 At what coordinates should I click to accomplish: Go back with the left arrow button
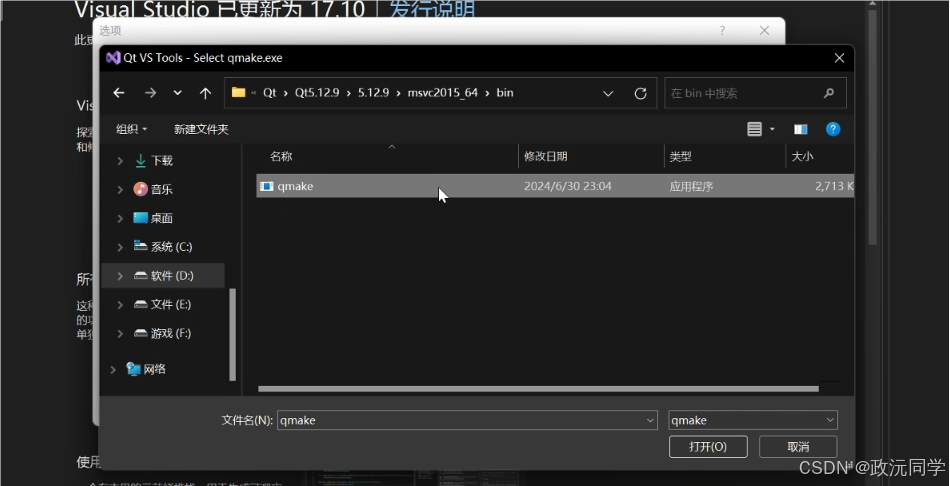(119, 93)
